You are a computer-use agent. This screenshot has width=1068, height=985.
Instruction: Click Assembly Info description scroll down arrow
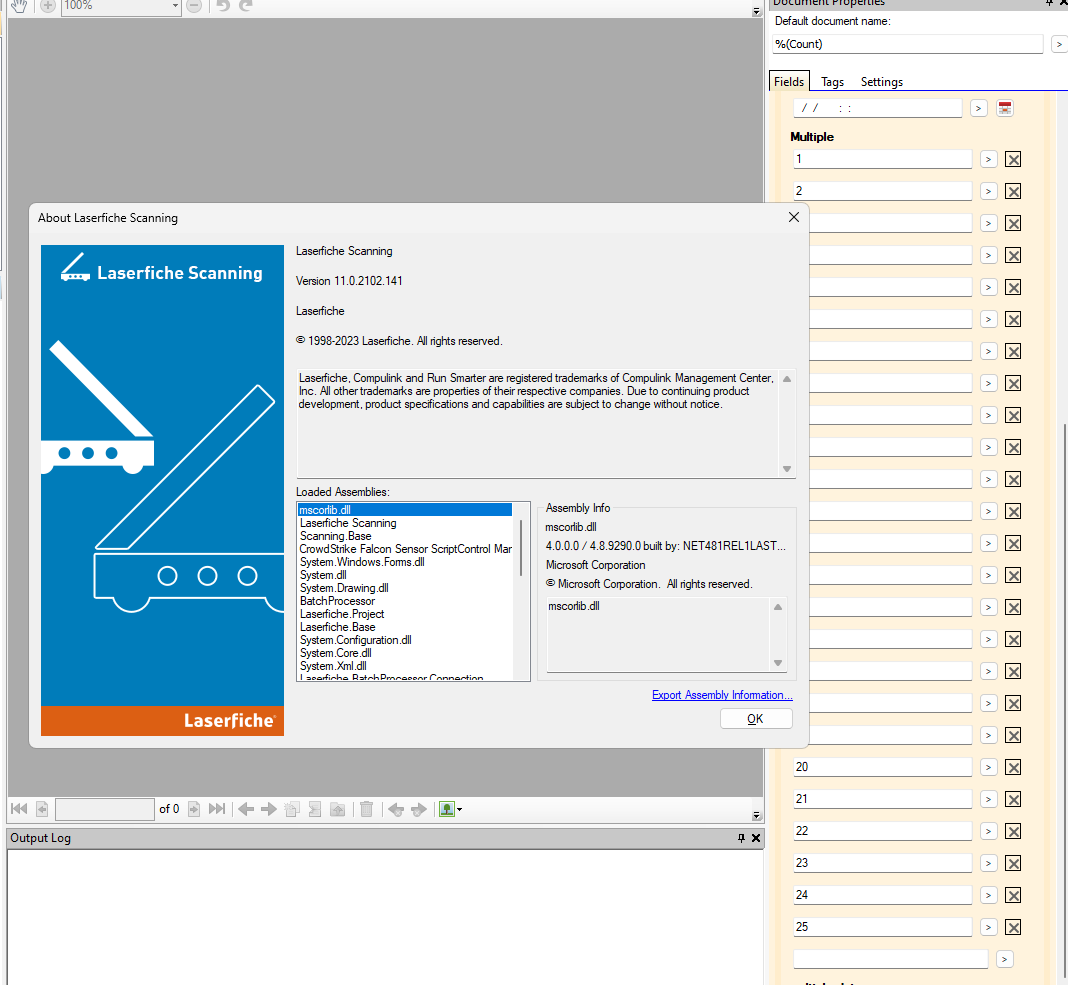(778, 663)
